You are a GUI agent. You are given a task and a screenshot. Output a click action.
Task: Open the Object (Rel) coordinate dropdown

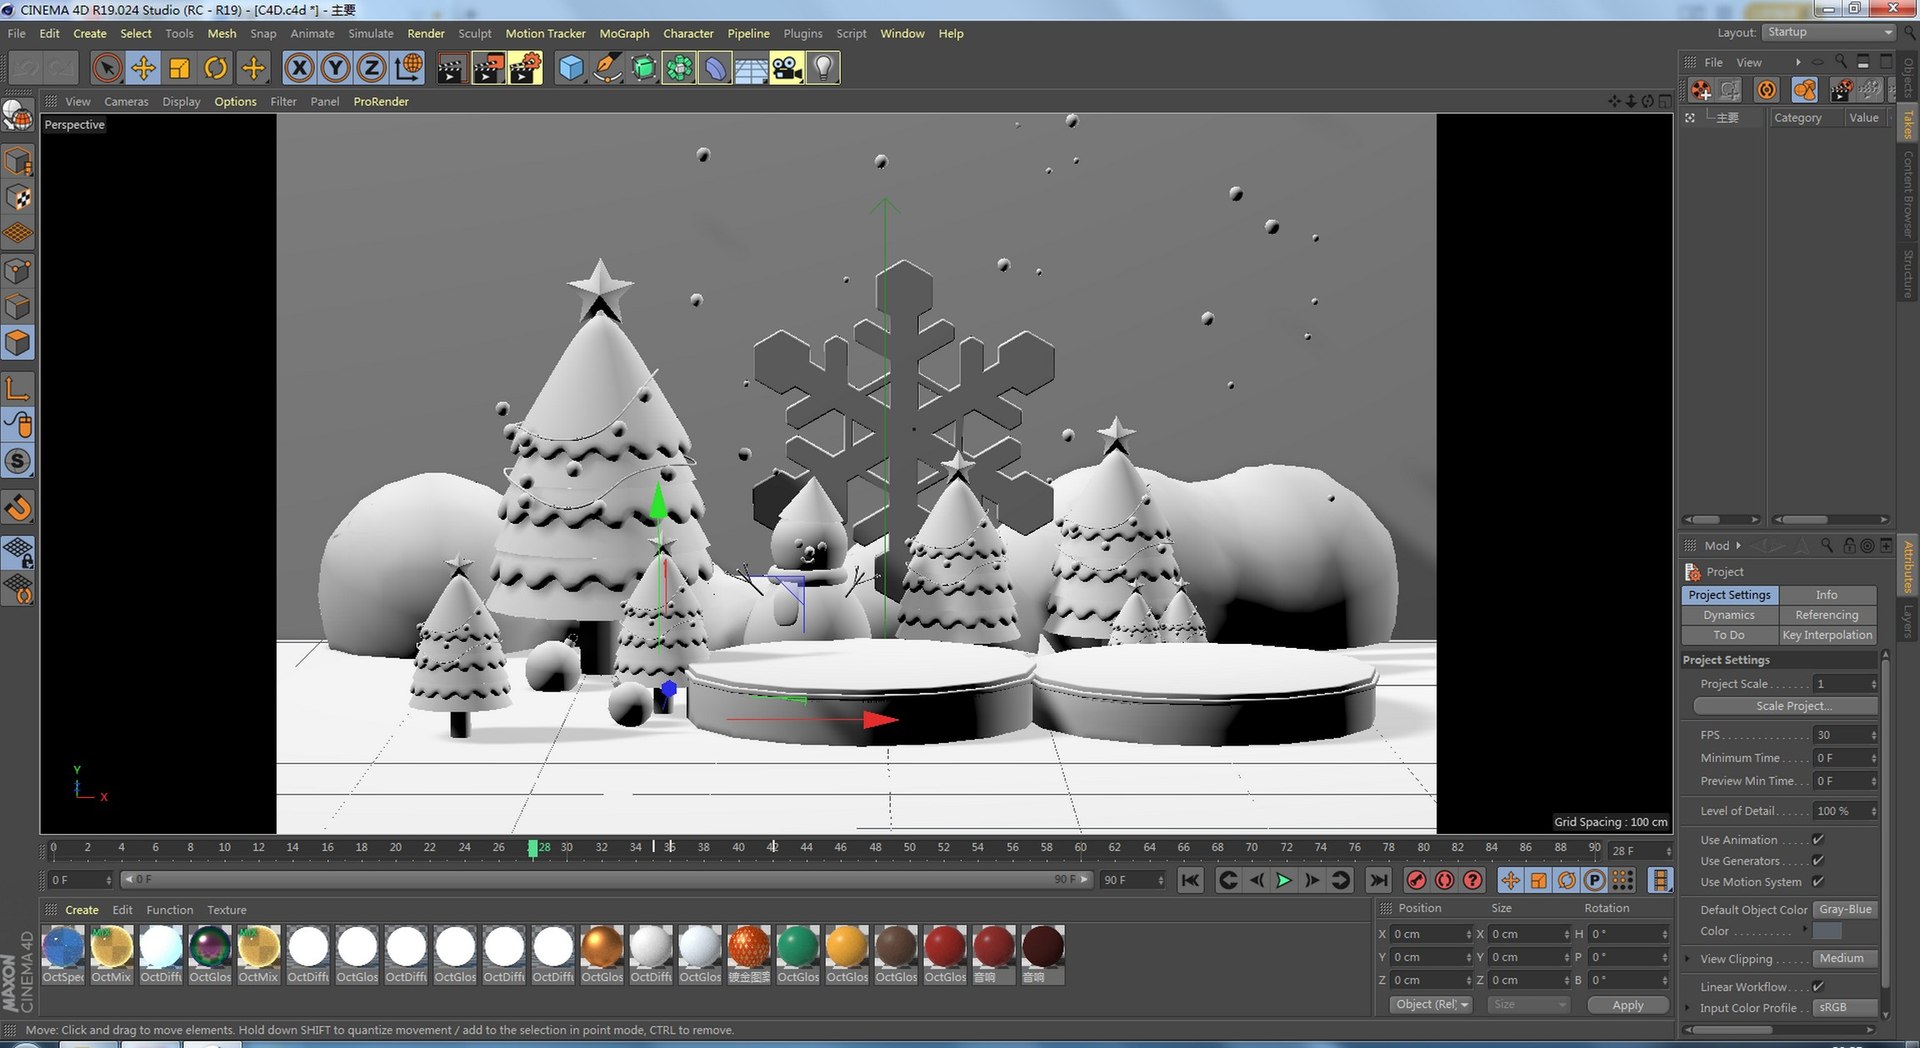tap(1431, 1005)
